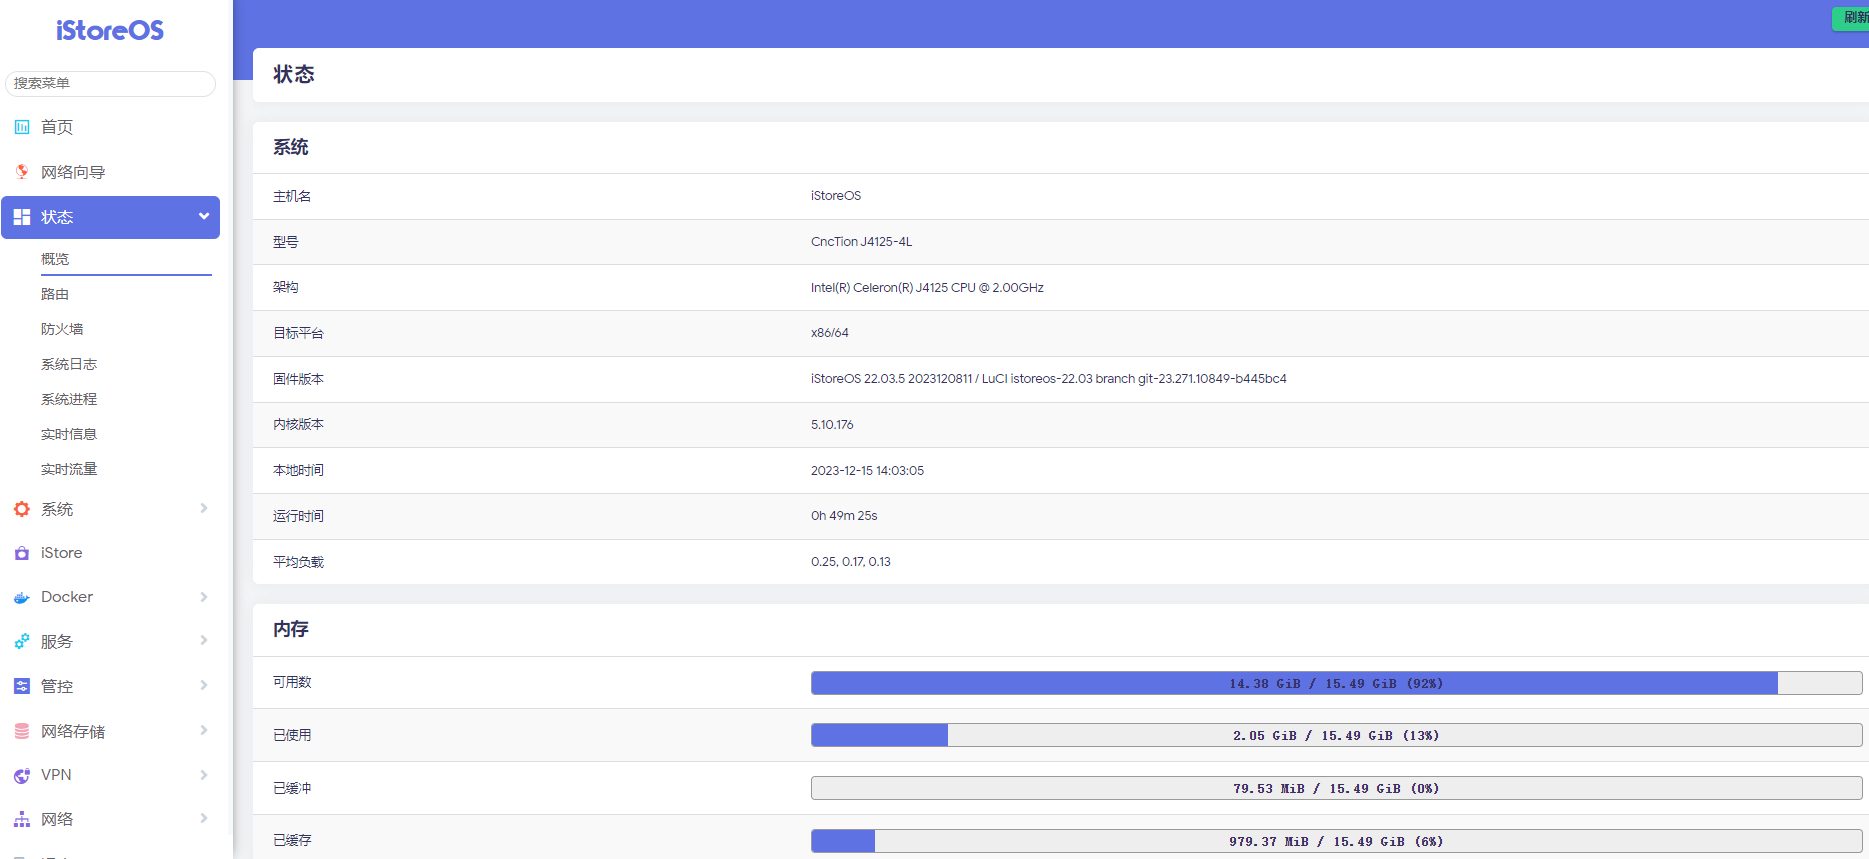The image size is (1869, 859).
Task: Click the Network Wizard icon
Action: [x=22, y=172]
